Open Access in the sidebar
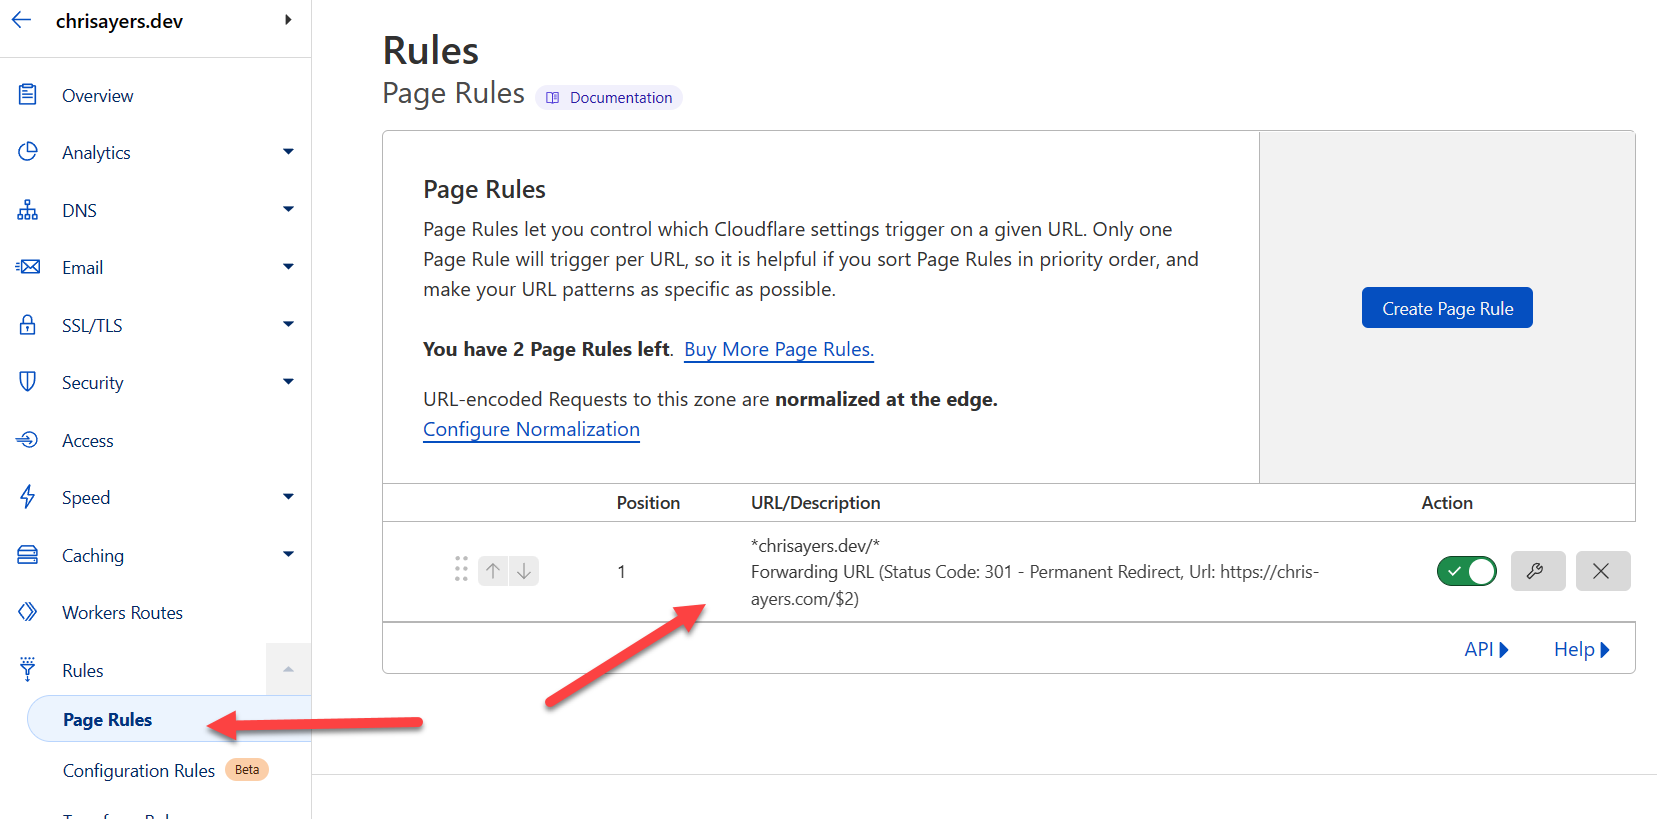Image resolution: width=1657 pixels, height=819 pixels. pyautogui.click(x=88, y=441)
